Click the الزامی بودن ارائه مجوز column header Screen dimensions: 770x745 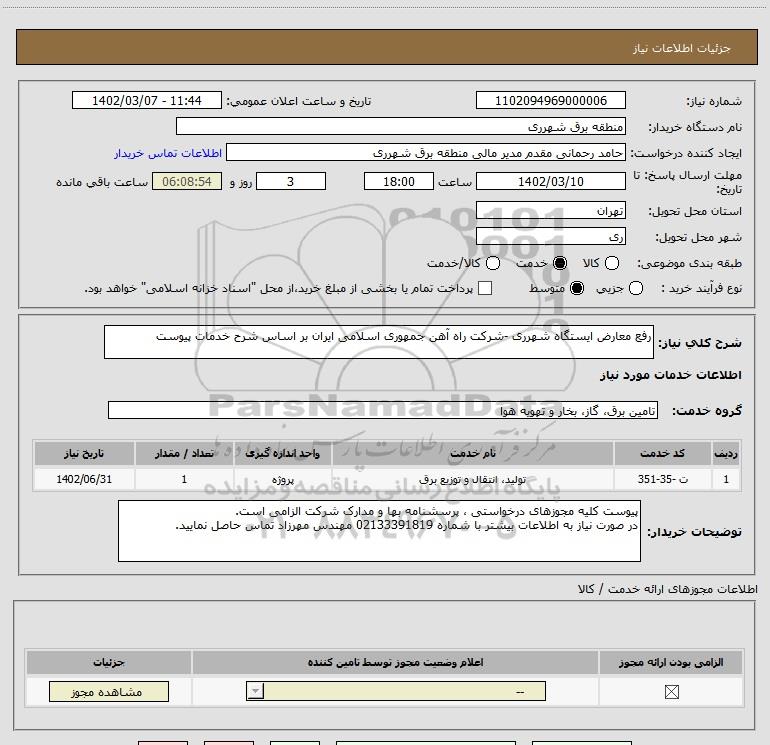pyautogui.click(x=671, y=662)
